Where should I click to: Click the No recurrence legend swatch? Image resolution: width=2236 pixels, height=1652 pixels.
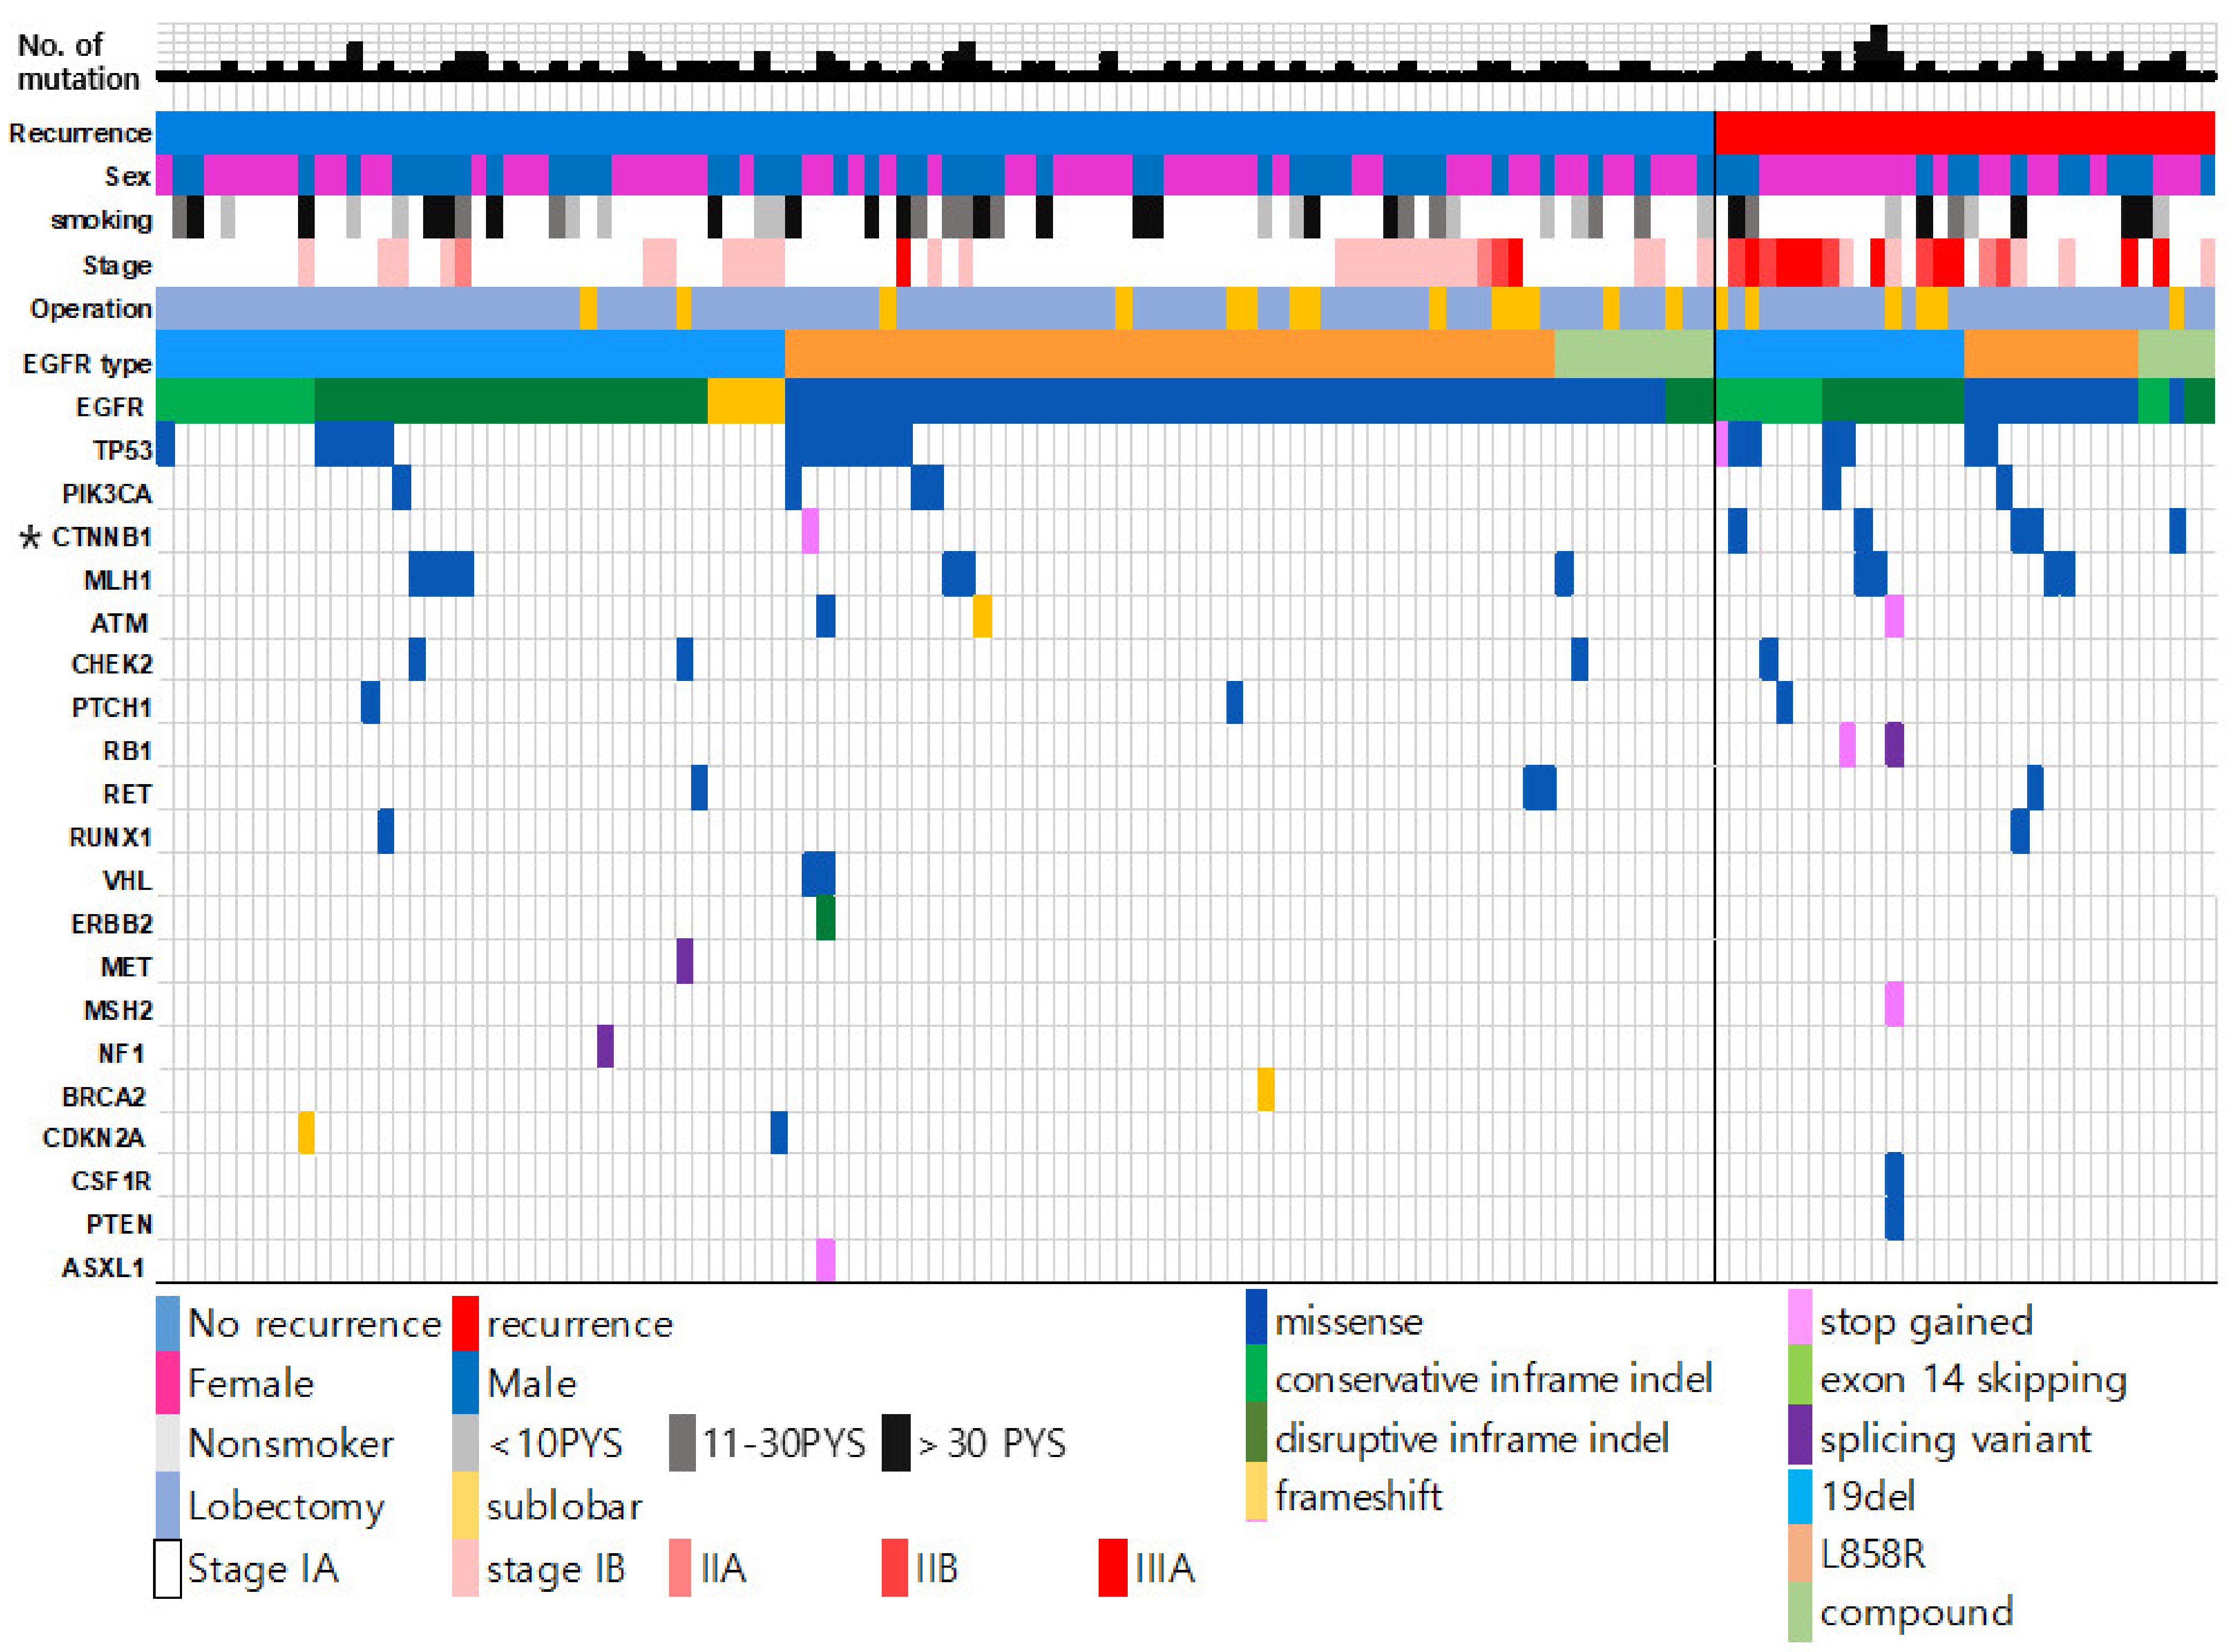click(x=168, y=1324)
